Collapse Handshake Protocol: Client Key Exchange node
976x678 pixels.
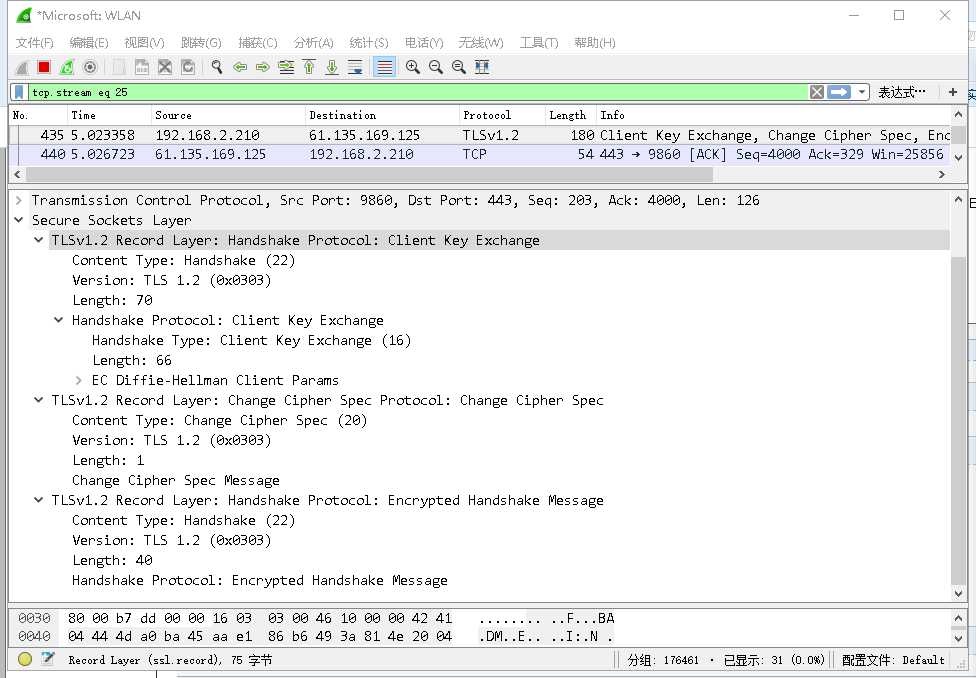(59, 320)
